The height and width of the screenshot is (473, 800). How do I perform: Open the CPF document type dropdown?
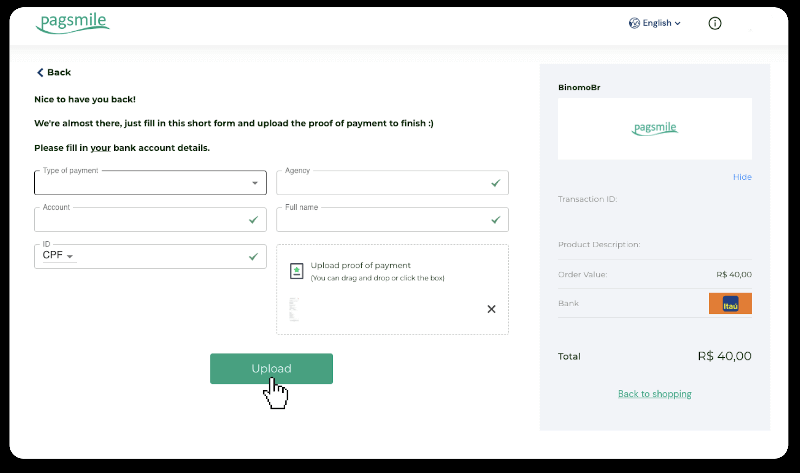[x=59, y=256]
